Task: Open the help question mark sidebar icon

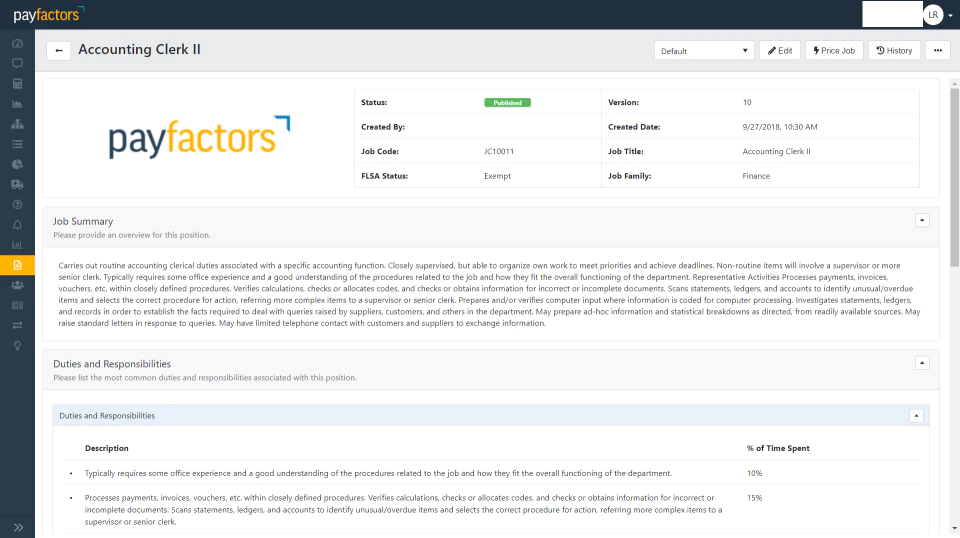Action: (x=17, y=204)
